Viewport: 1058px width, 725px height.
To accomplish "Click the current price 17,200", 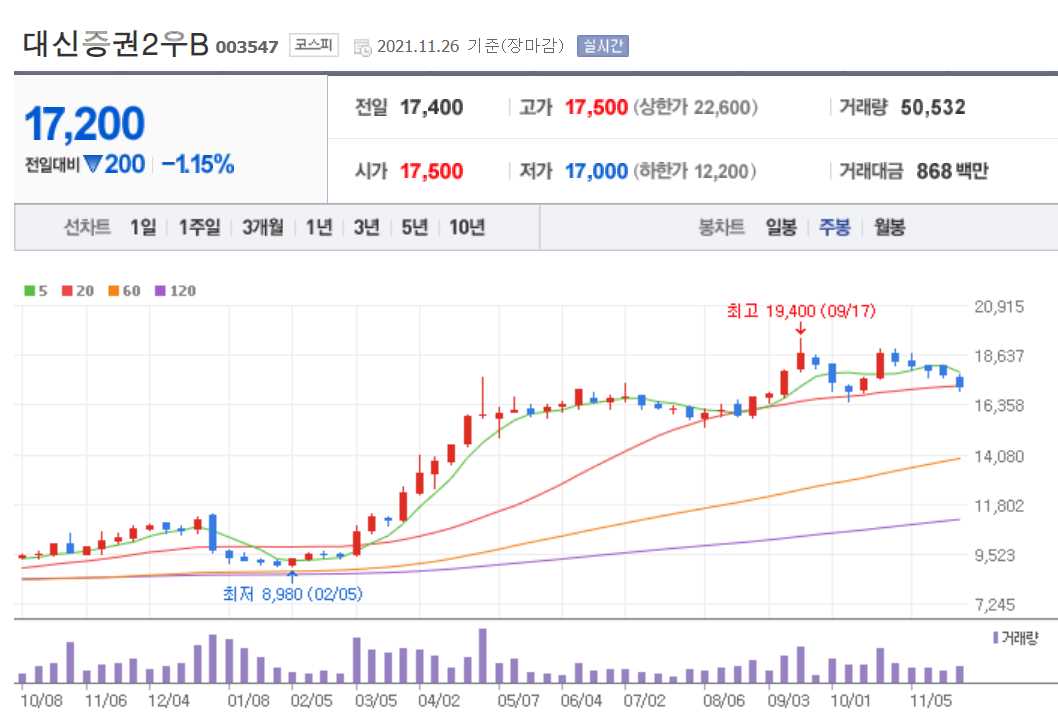I will [x=85, y=124].
